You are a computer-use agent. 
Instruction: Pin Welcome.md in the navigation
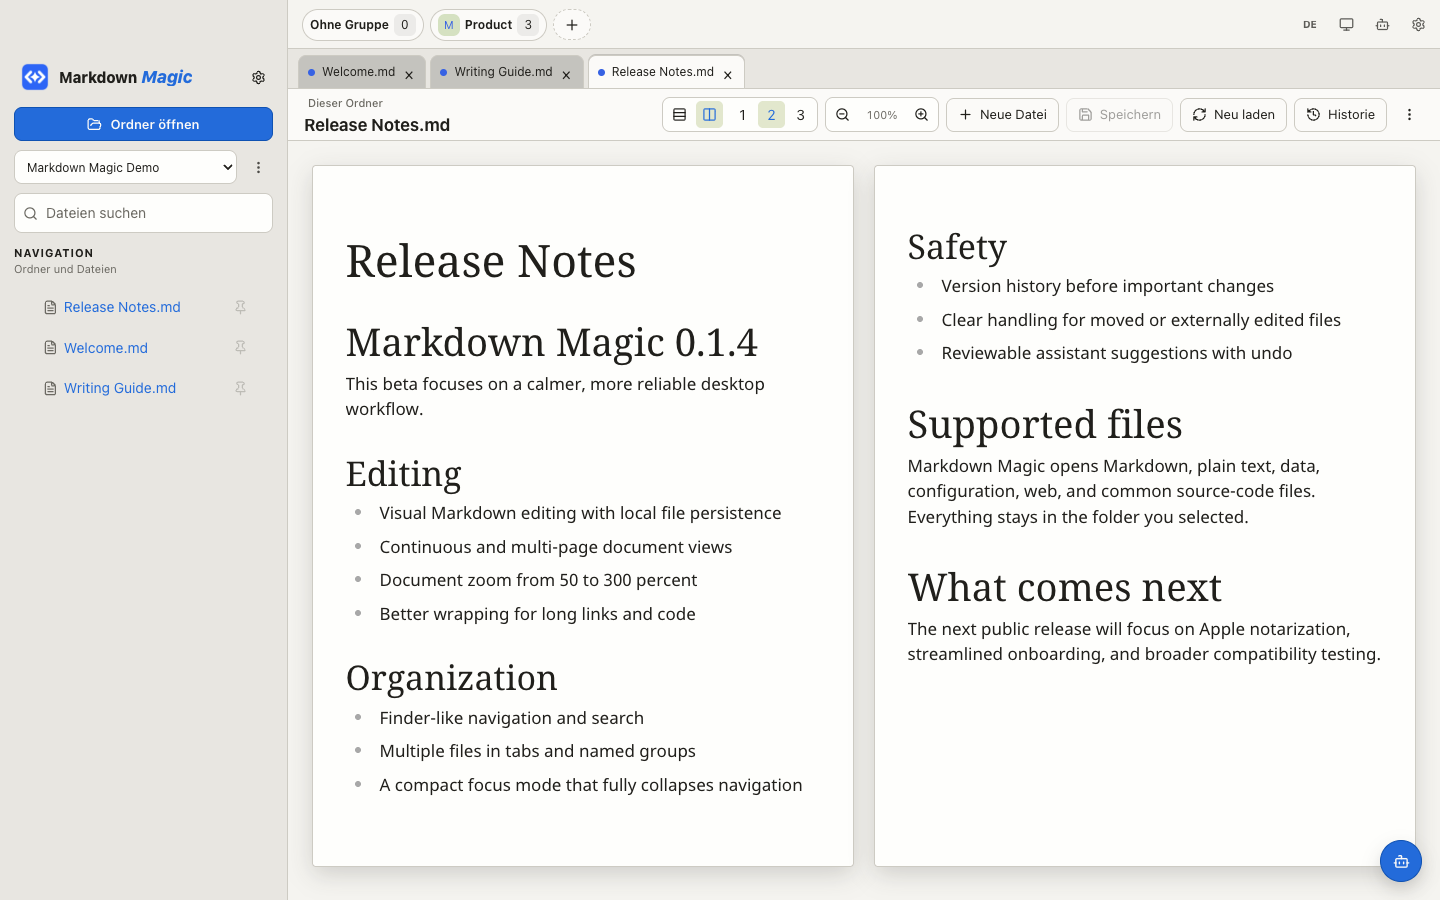240,348
